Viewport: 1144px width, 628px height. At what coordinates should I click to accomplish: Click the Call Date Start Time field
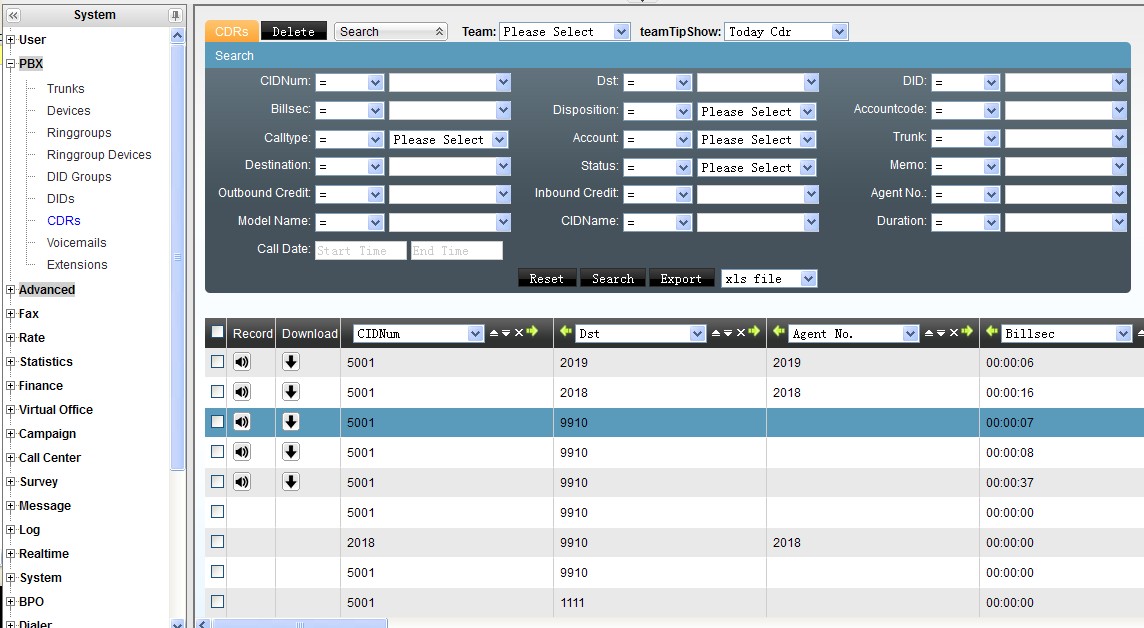click(361, 251)
